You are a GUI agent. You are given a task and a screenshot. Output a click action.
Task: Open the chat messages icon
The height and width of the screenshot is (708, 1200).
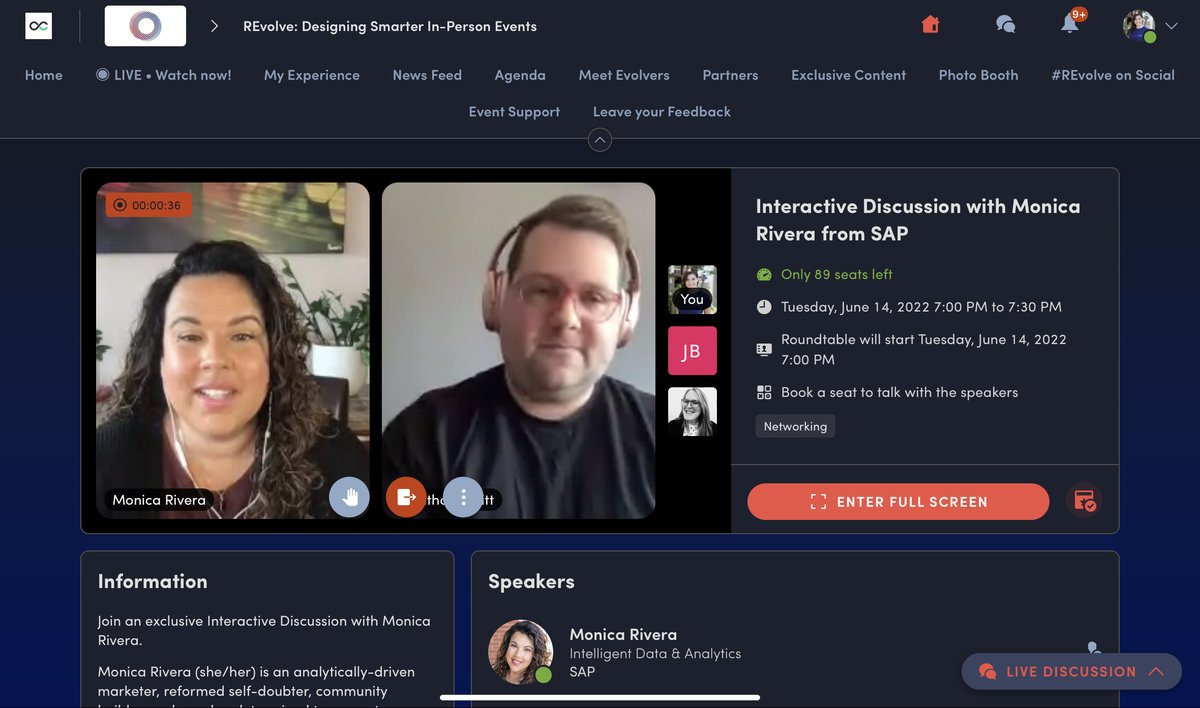pos(1005,25)
